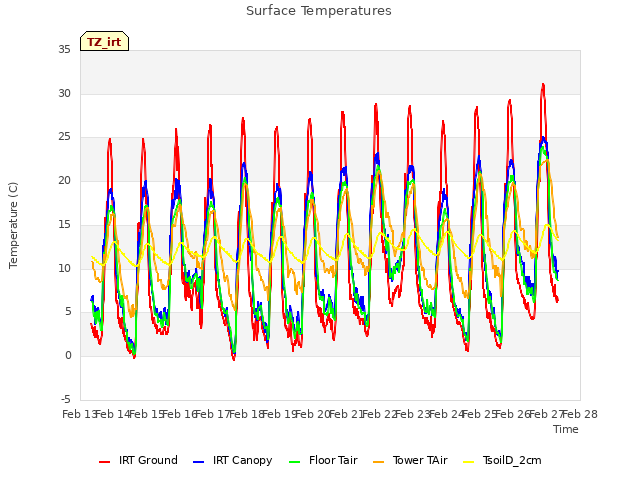
Task: Click the Temperature (C) y-axis label
Action: [x=13, y=225]
